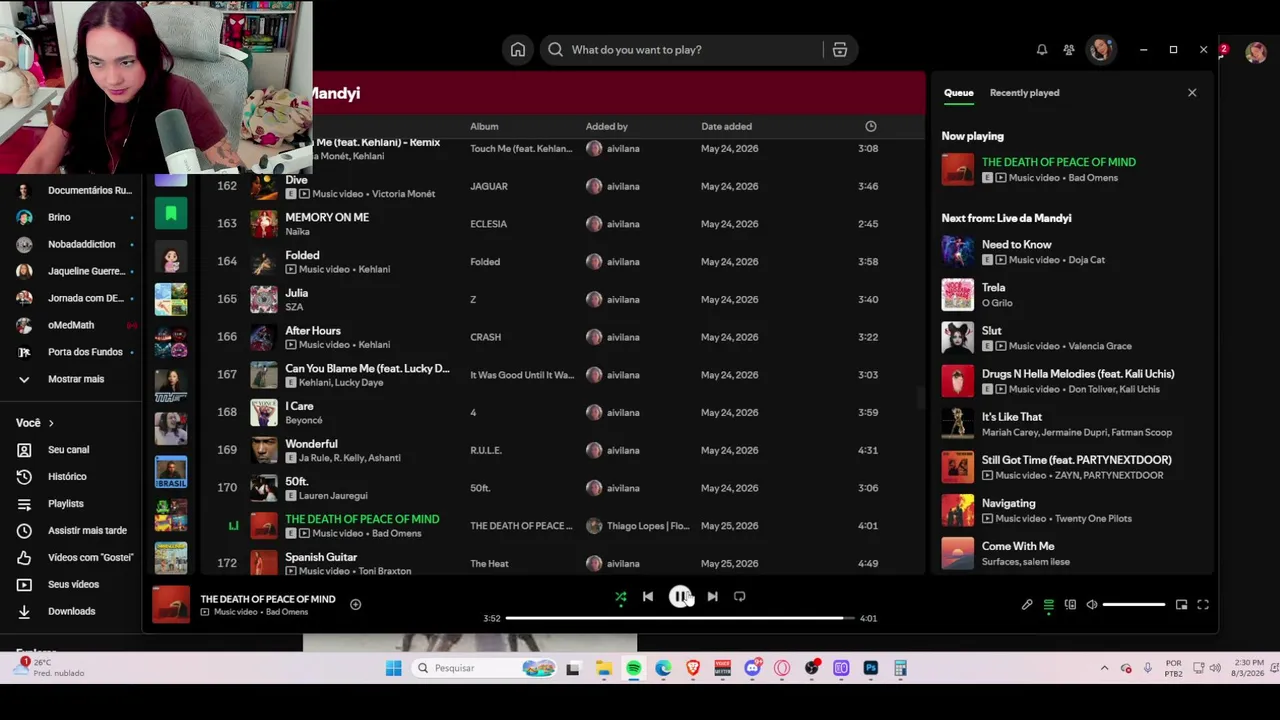1280x720 pixels.
Task: Adjust the Spotify volume slider
Action: 1134,605
